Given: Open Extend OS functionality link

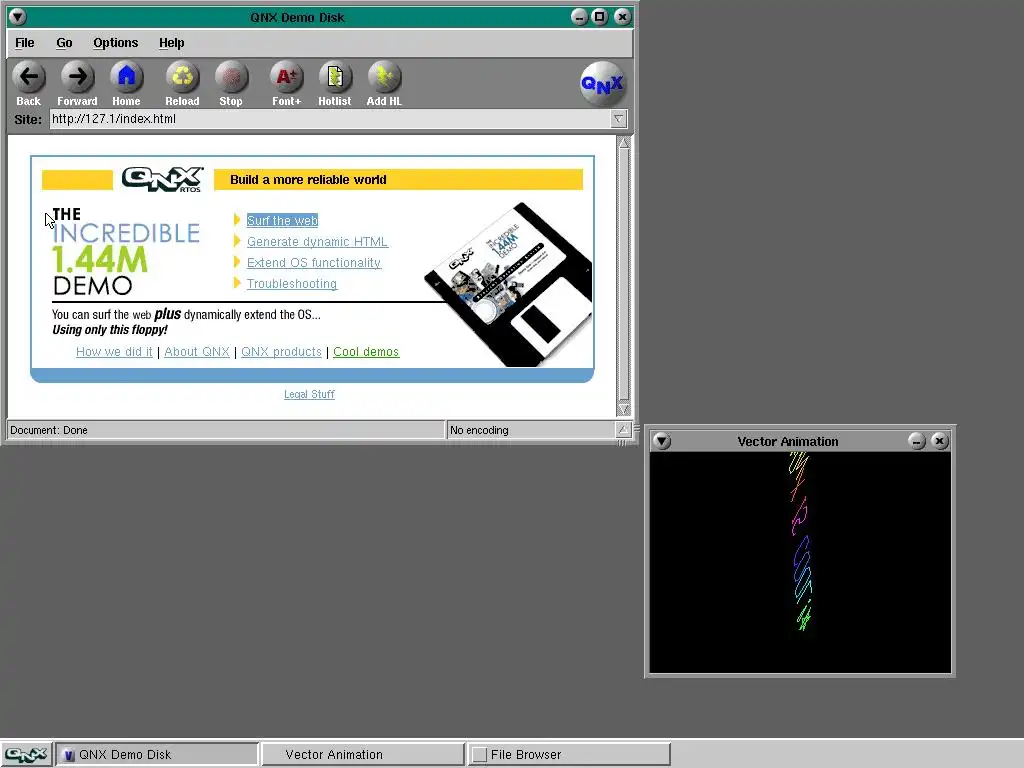Looking at the screenshot, I should click(x=313, y=263).
